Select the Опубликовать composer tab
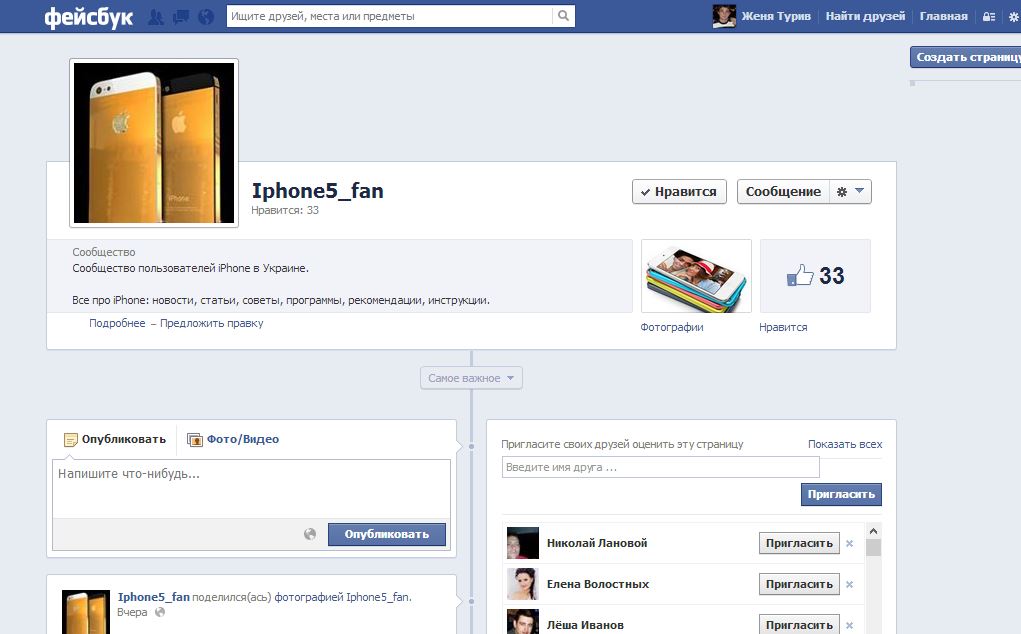 point(115,439)
